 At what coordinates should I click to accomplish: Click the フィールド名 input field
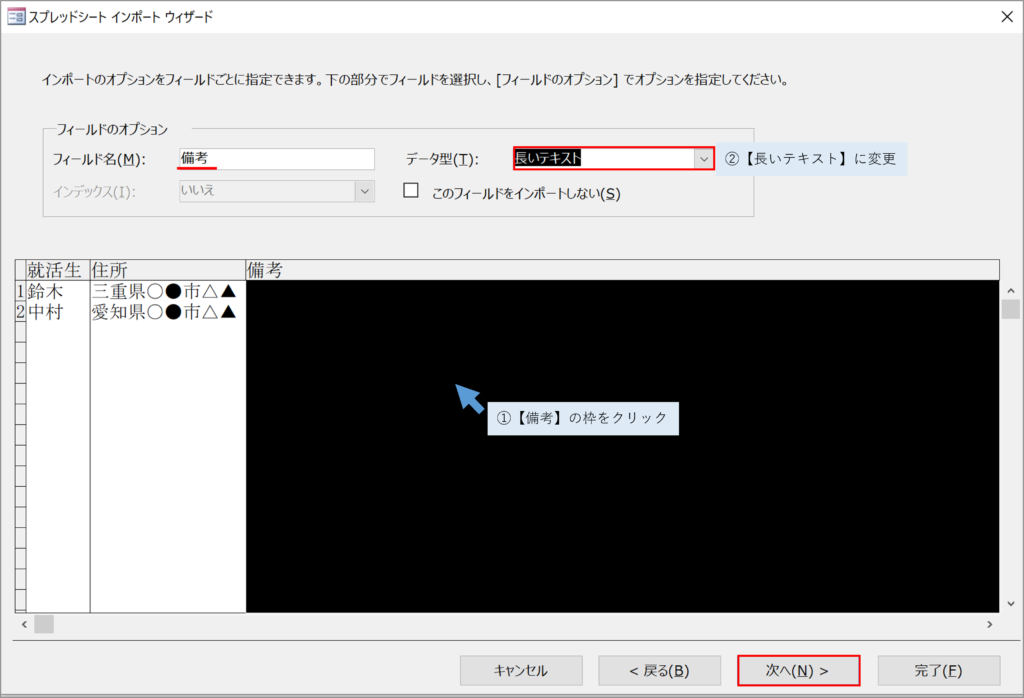276,159
